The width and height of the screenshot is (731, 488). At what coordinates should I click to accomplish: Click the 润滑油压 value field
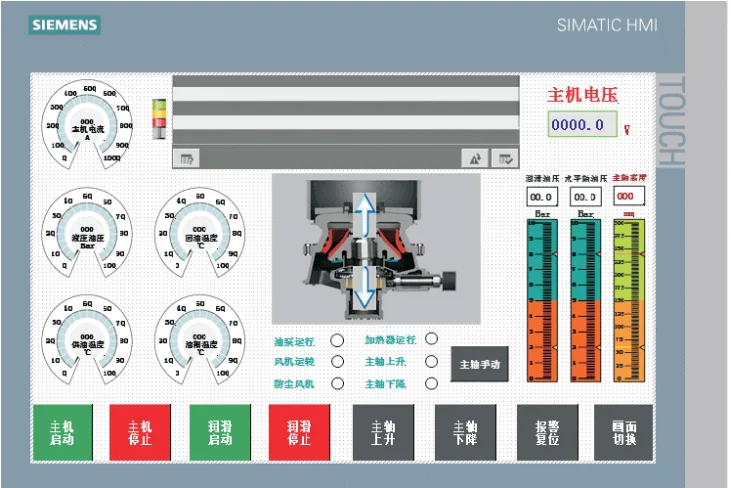pos(542,197)
